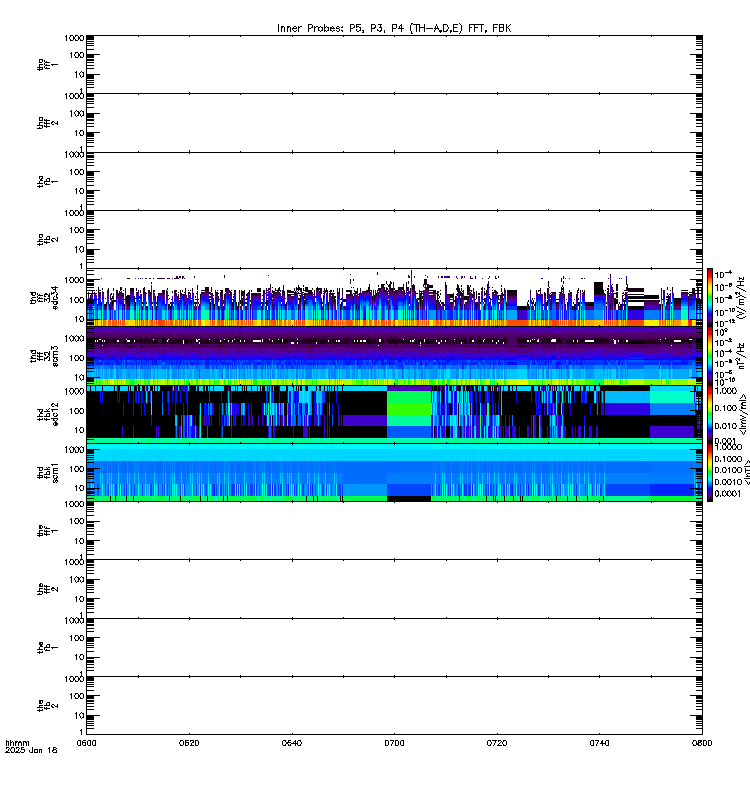This screenshot has width=750, height=800.
Task: Click the nT²/Hz color bar for scm3
Action: pos(710,356)
